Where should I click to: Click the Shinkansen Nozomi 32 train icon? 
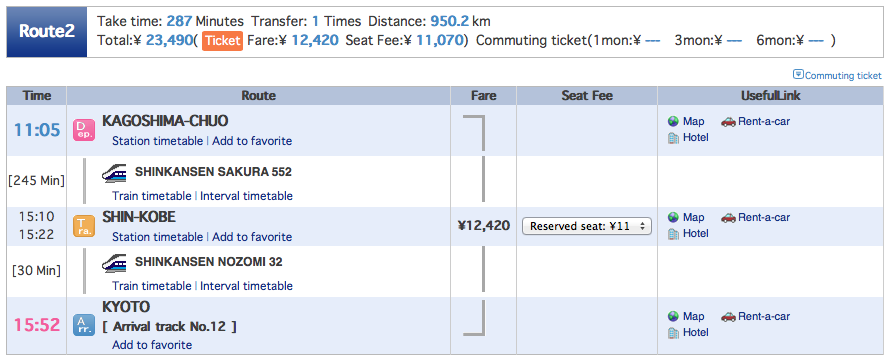[114, 263]
